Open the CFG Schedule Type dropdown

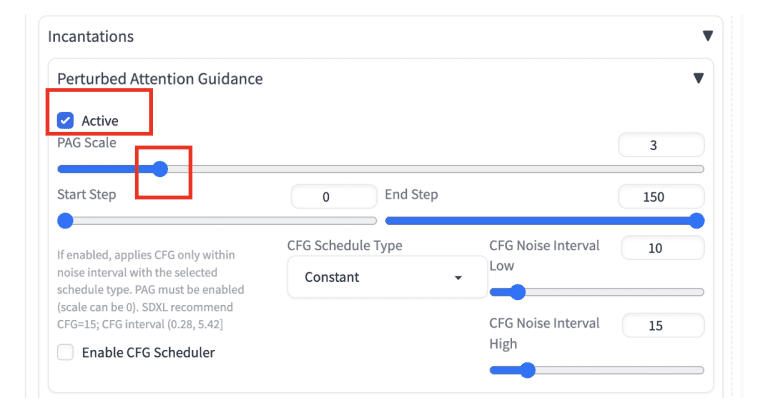click(x=387, y=277)
